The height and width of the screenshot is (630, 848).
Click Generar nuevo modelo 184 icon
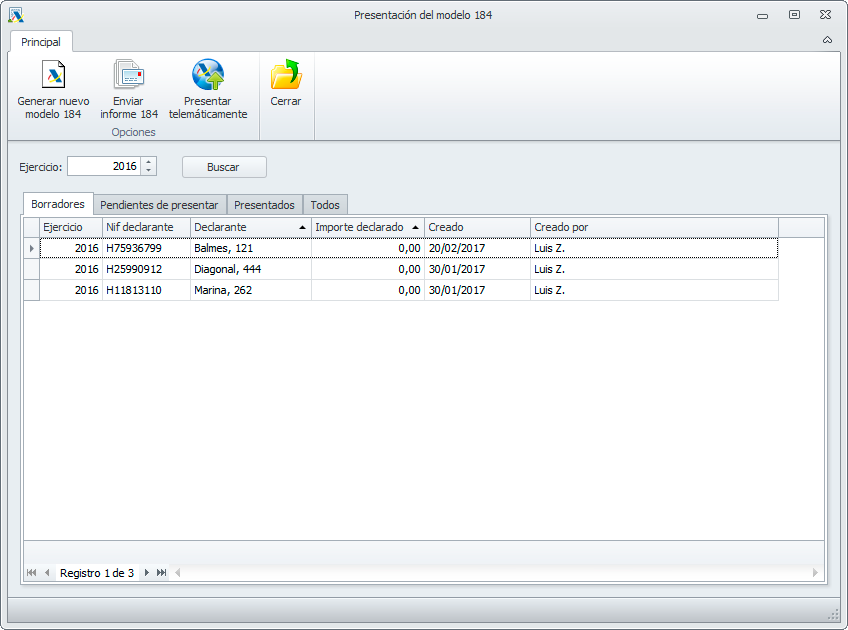pyautogui.click(x=53, y=76)
